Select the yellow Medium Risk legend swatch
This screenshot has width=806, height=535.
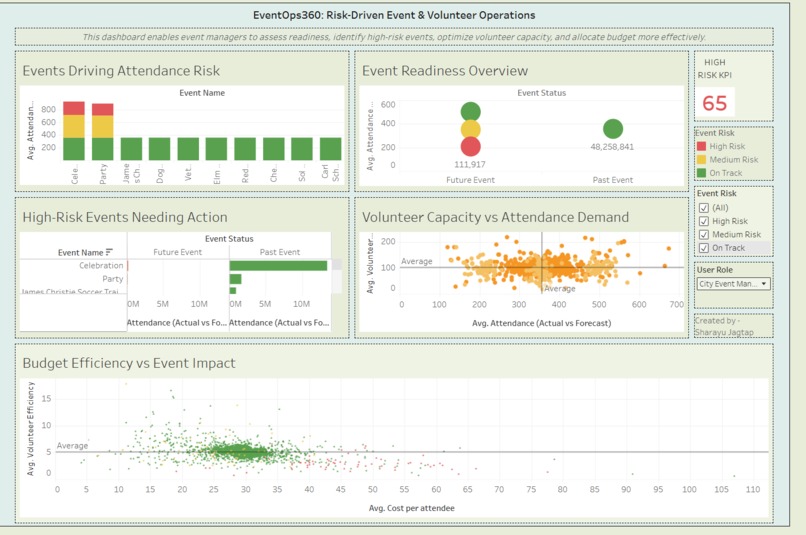[x=701, y=160]
